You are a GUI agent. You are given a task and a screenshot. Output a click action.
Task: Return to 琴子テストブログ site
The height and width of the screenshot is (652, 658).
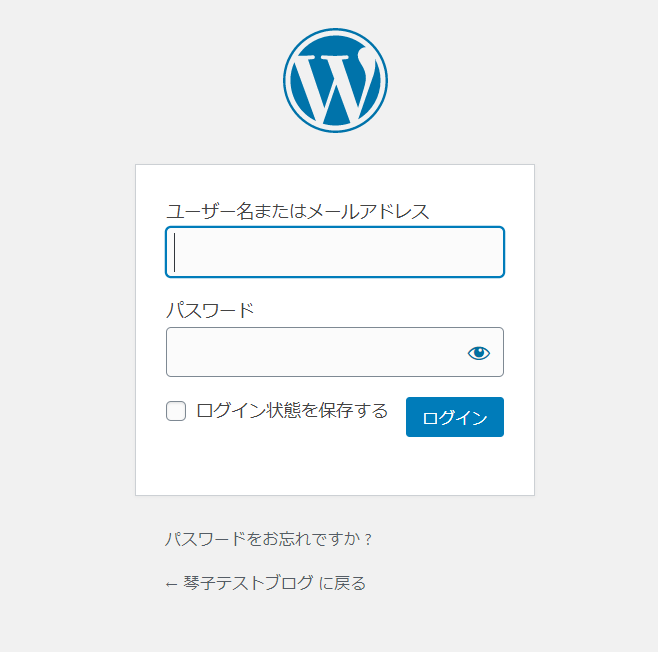point(266,583)
